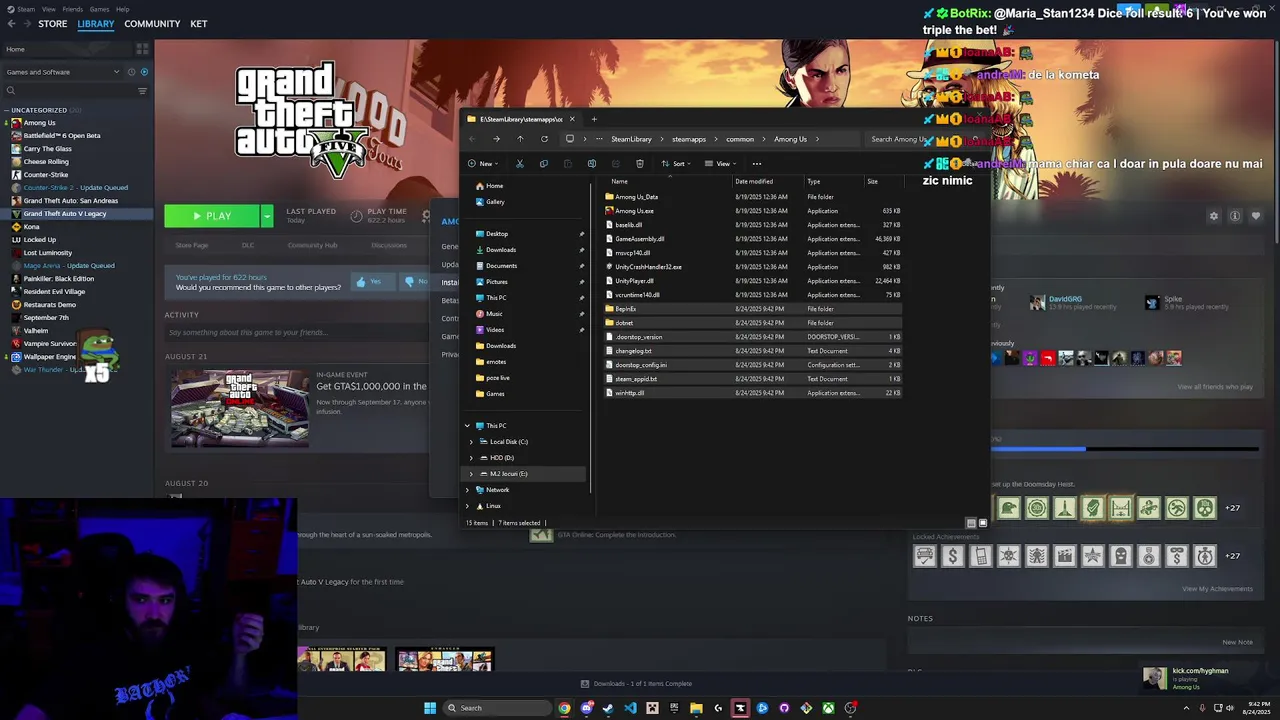
Task: Open Visual Studio Code from taskbar
Action: (630, 708)
